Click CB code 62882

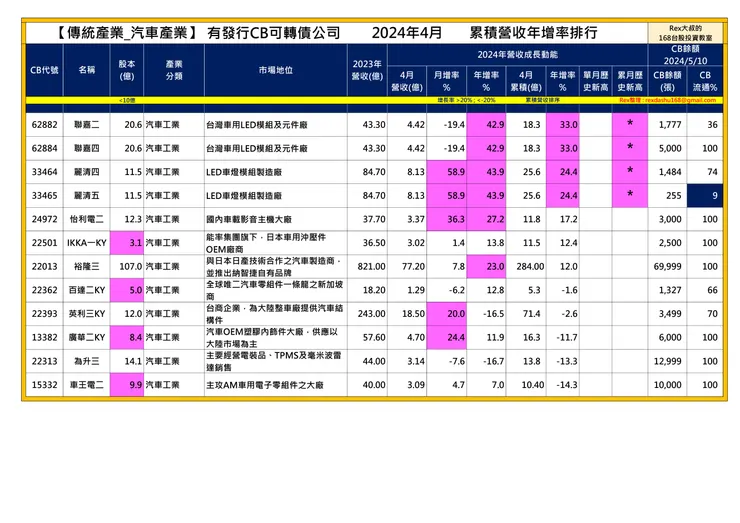pos(44,125)
